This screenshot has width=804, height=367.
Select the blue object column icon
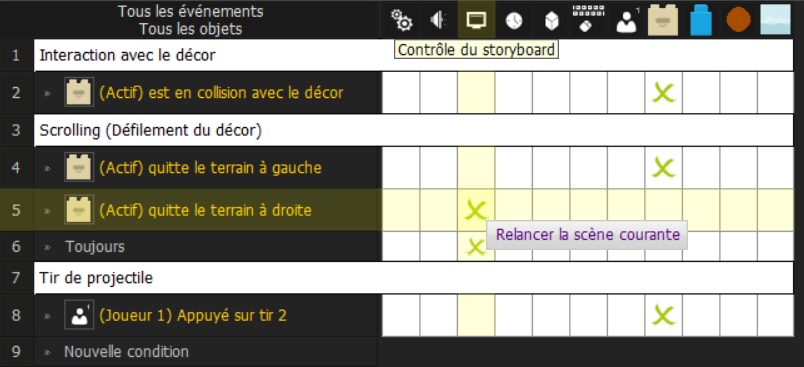click(701, 20)
